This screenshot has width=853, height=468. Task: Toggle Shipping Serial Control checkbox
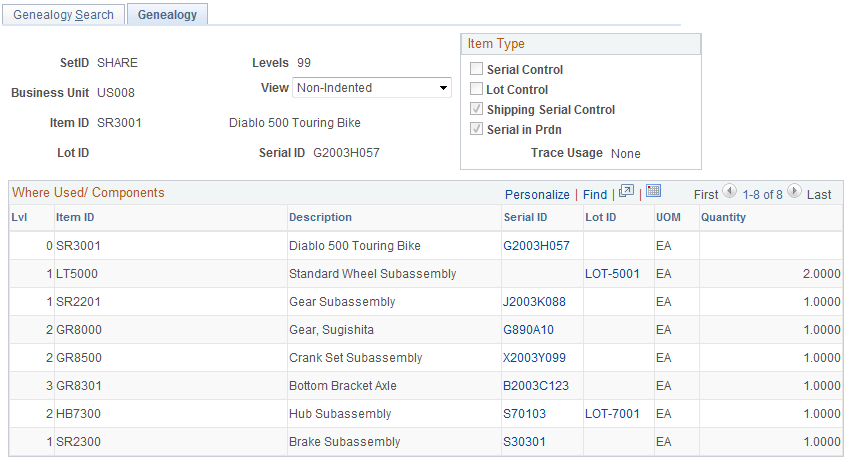pyautogui.click(x=476, y=109)
